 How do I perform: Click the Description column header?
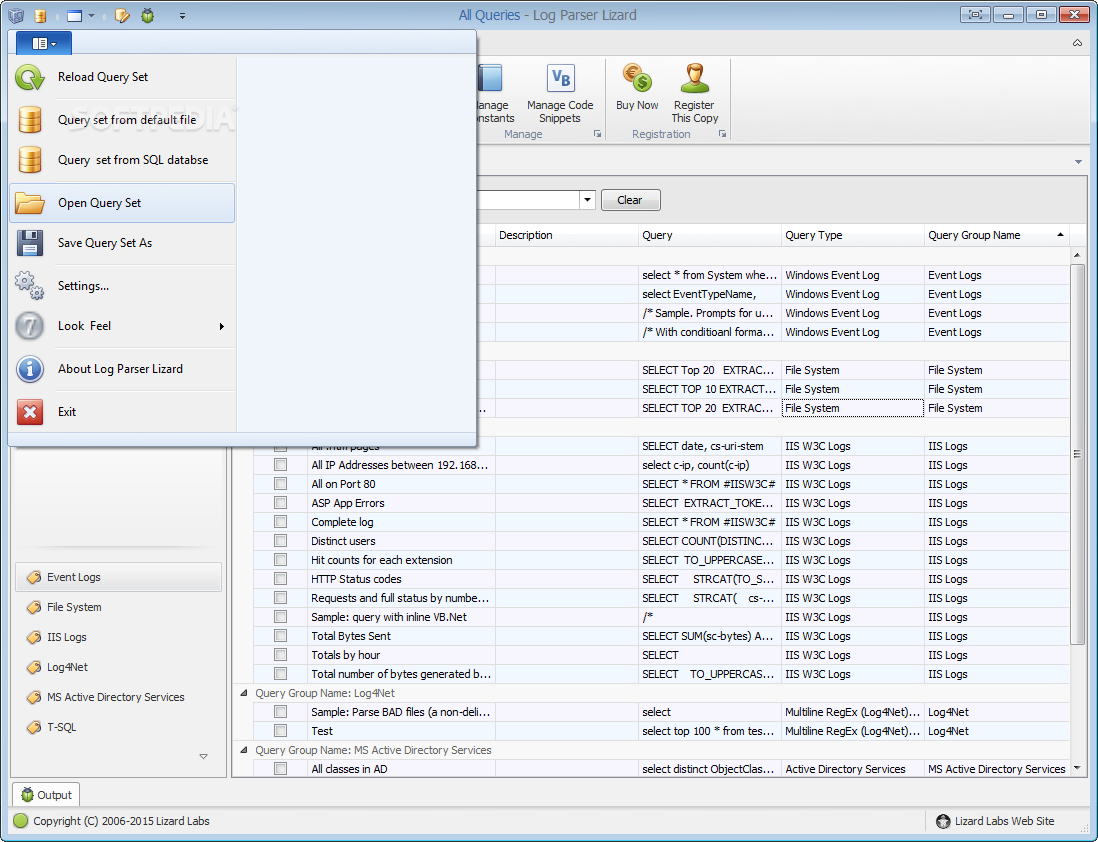click(x=567, y=235)
